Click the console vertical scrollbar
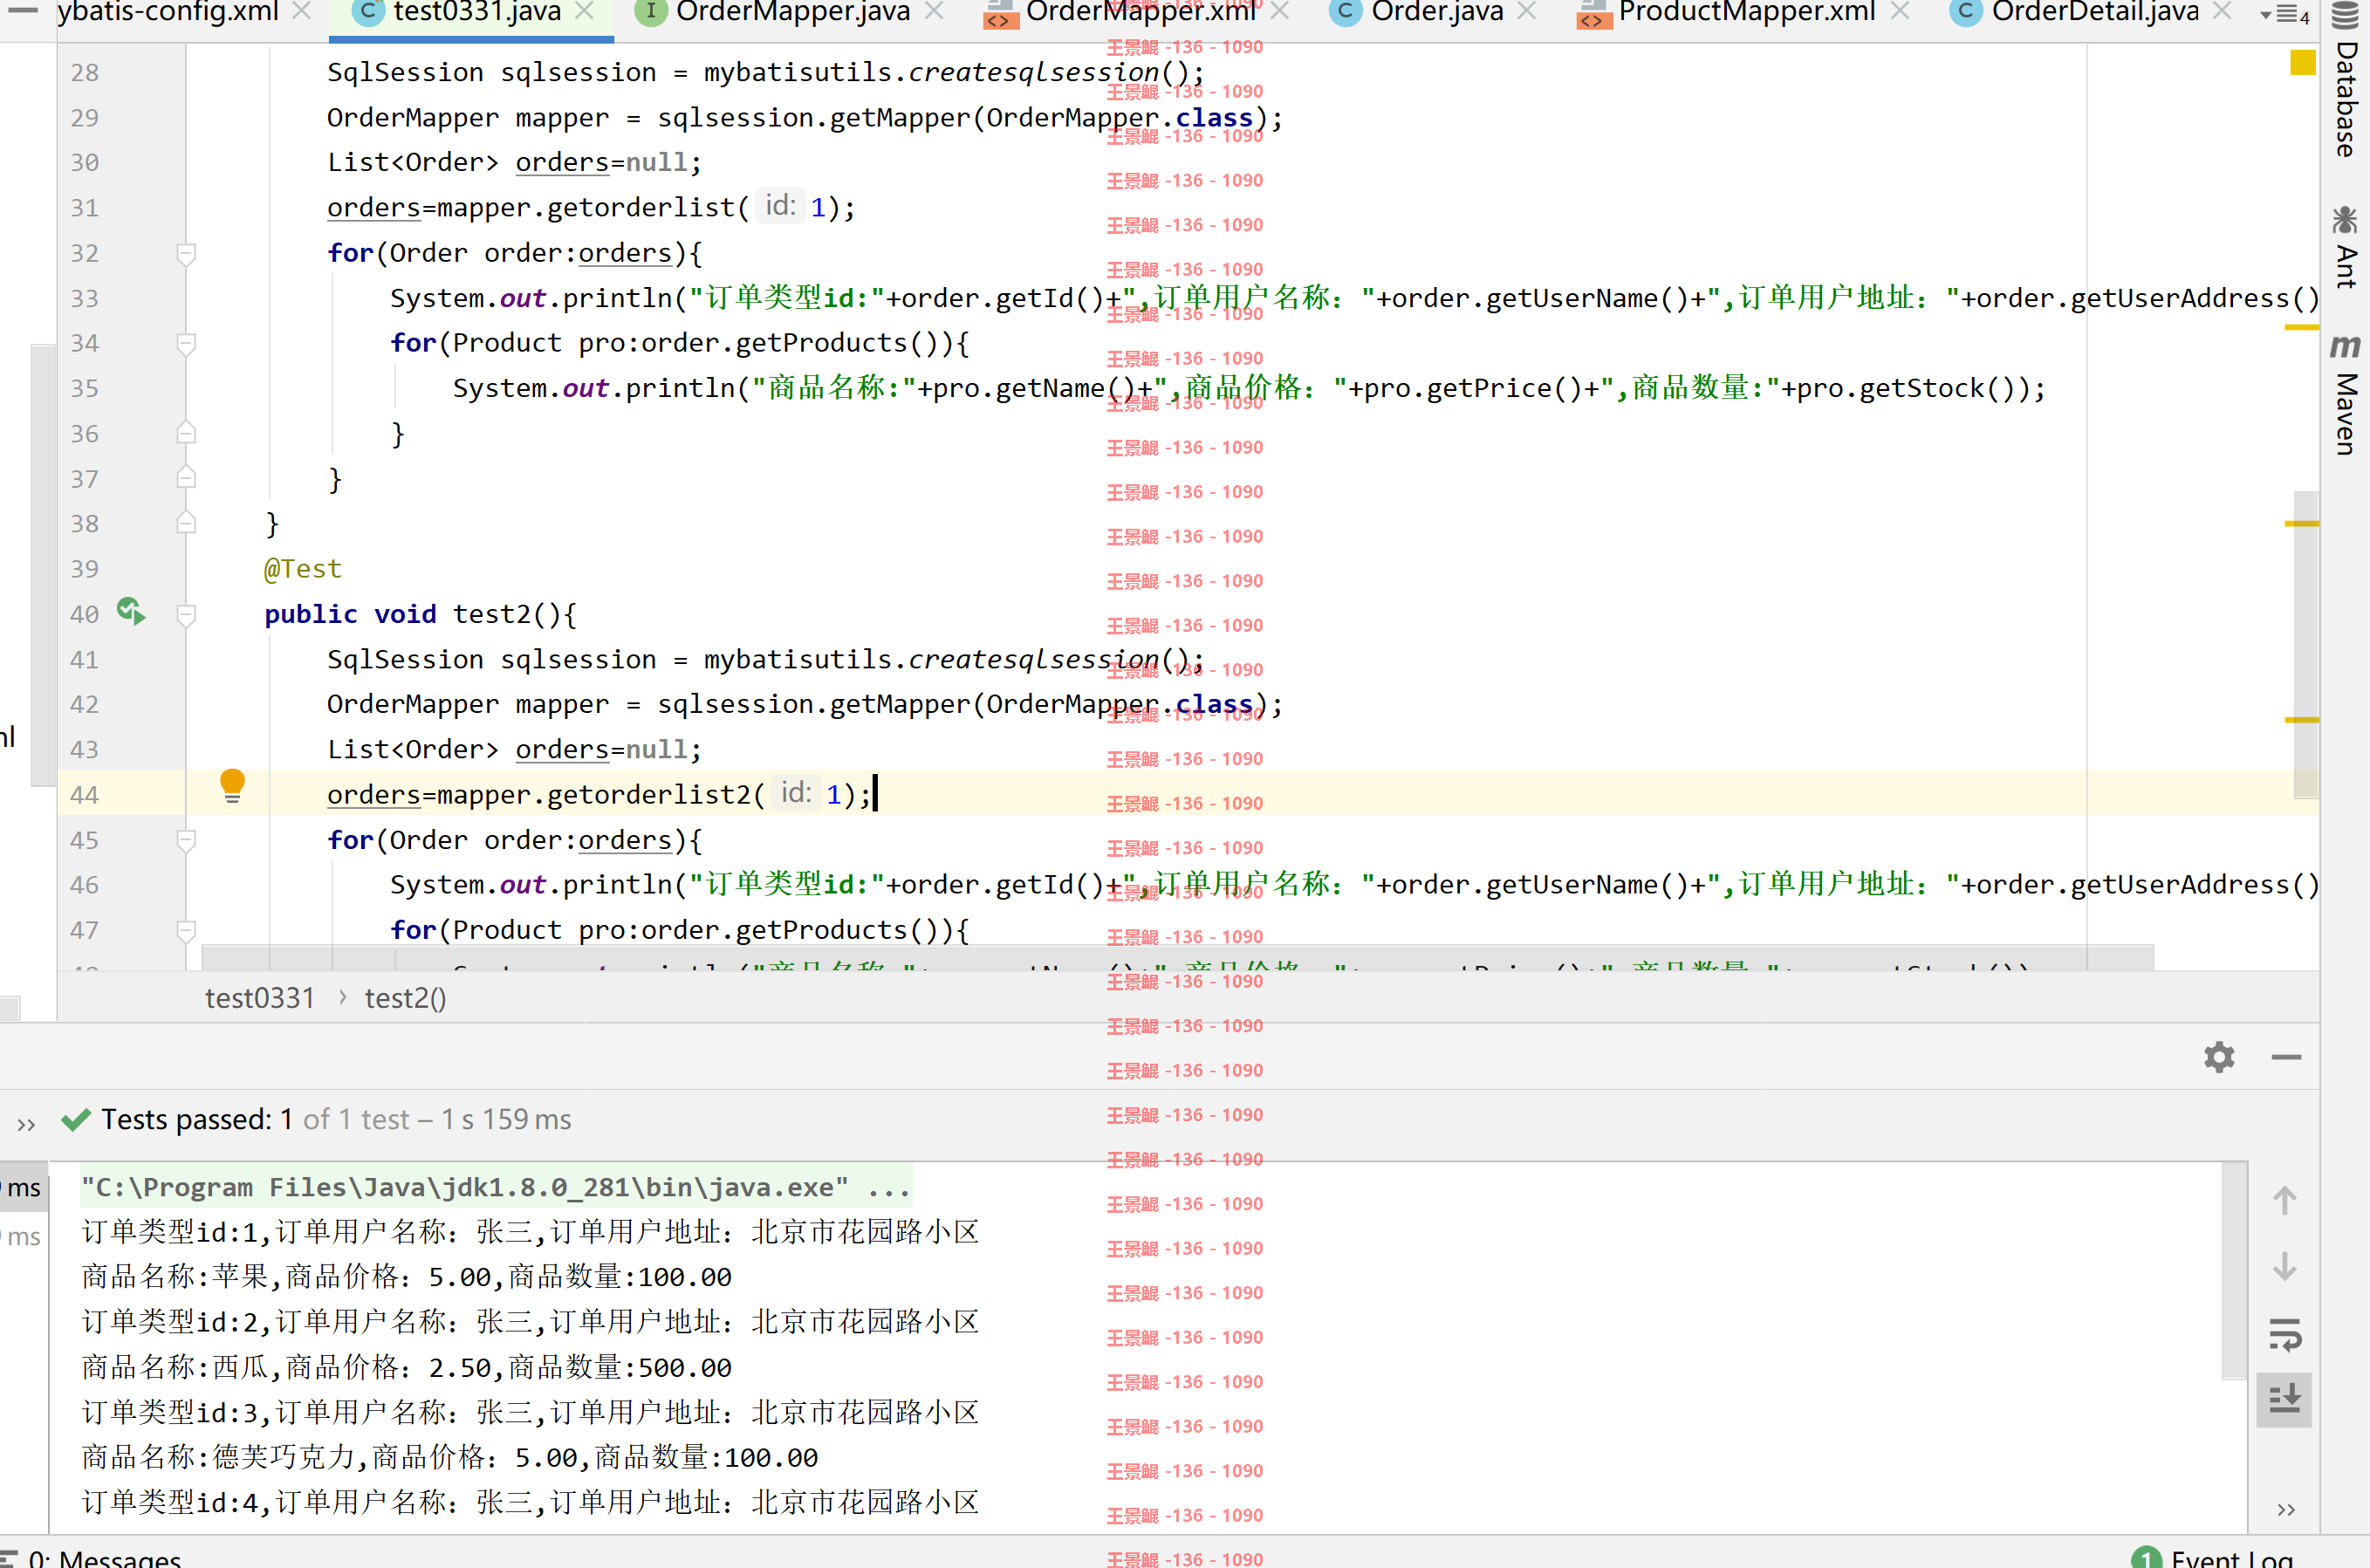2370x1568 pixels. [2235, 1270]
